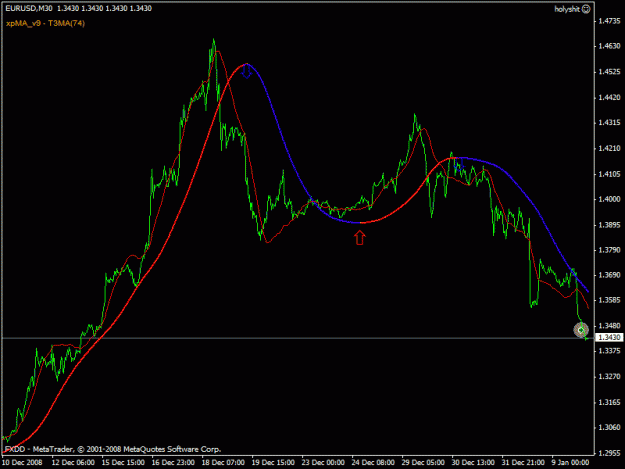Click the '16 Dec 23:00' time axis label
Viewport: 625px width, 469px height.
coord(173,463)
